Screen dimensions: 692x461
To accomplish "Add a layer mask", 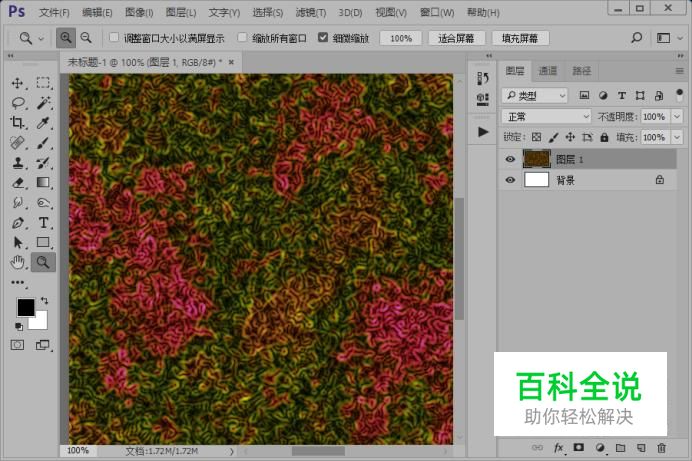I will pos(579,448).
